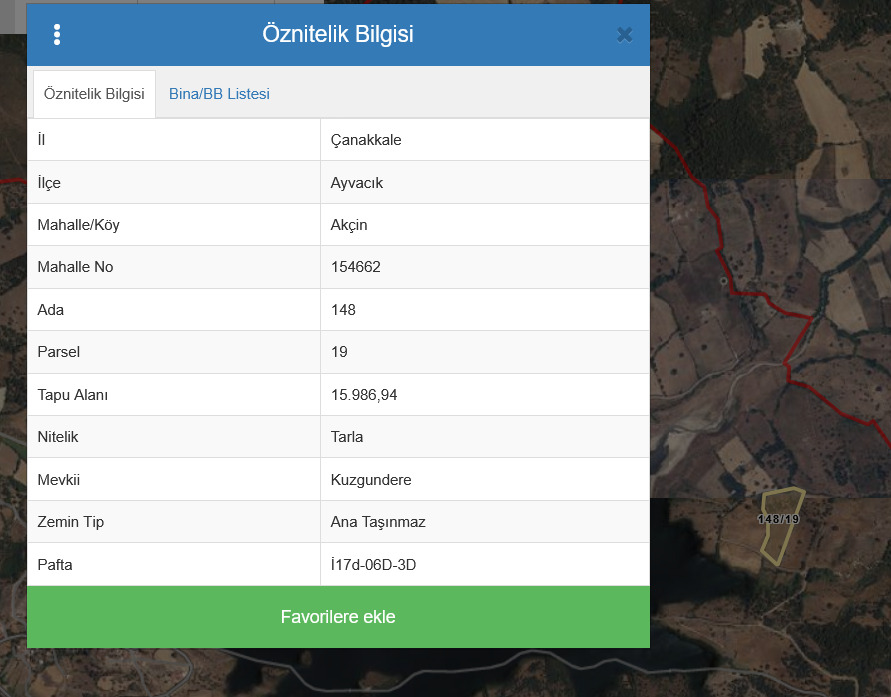Open the three-dot options menu
This screenshot has width=891, height=697.
57,35
